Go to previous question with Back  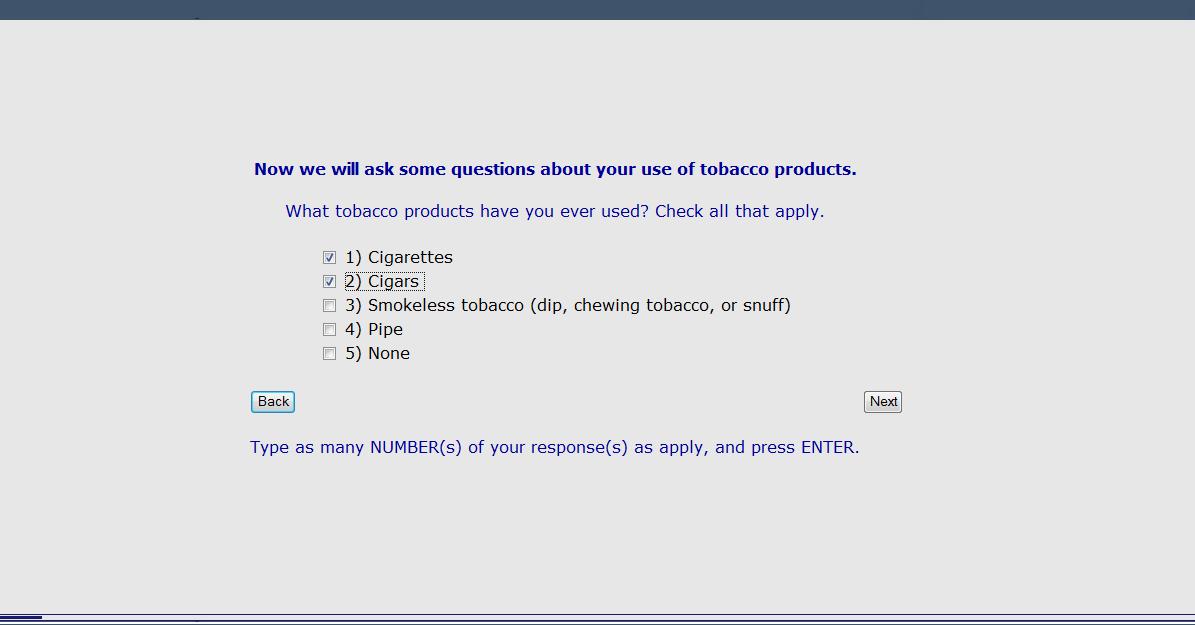(273, 402)
